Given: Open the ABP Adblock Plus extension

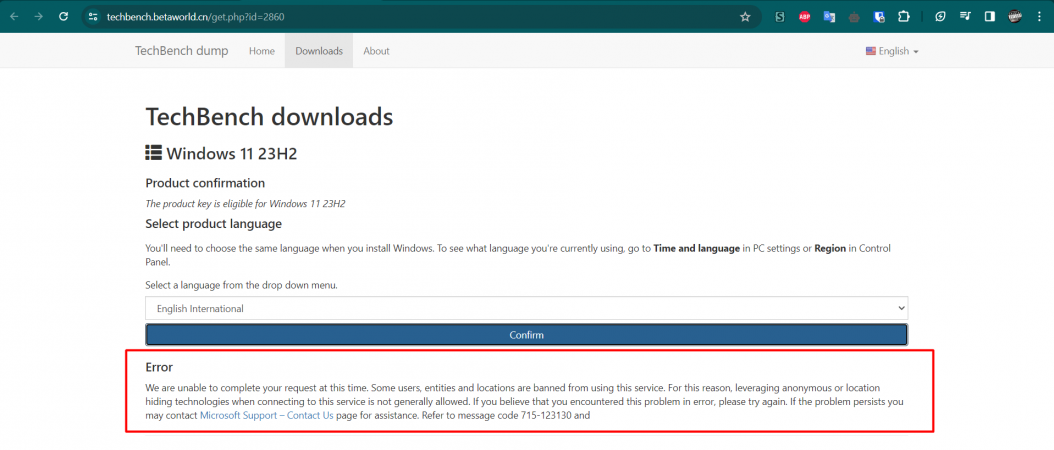Looking at the screenshot, I should pyautogui.click(x=805, y=17).
